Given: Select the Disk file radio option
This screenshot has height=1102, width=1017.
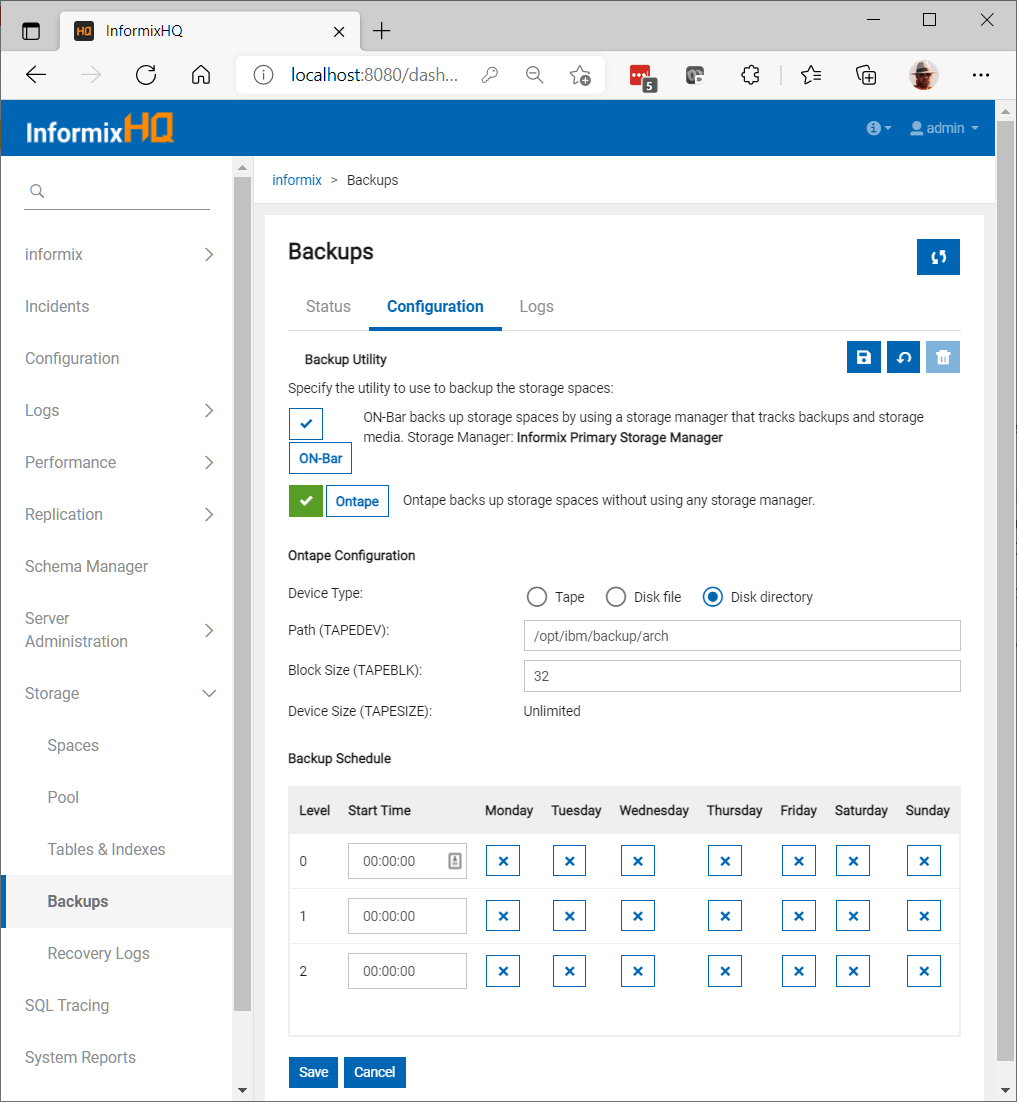Looking at the screenshot, I should coord(616,597).
